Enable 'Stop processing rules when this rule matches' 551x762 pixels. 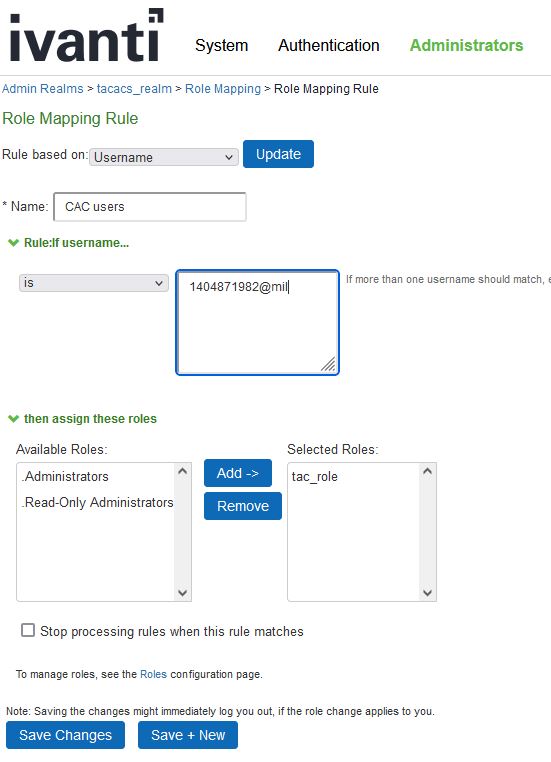[x=28, y=630]
